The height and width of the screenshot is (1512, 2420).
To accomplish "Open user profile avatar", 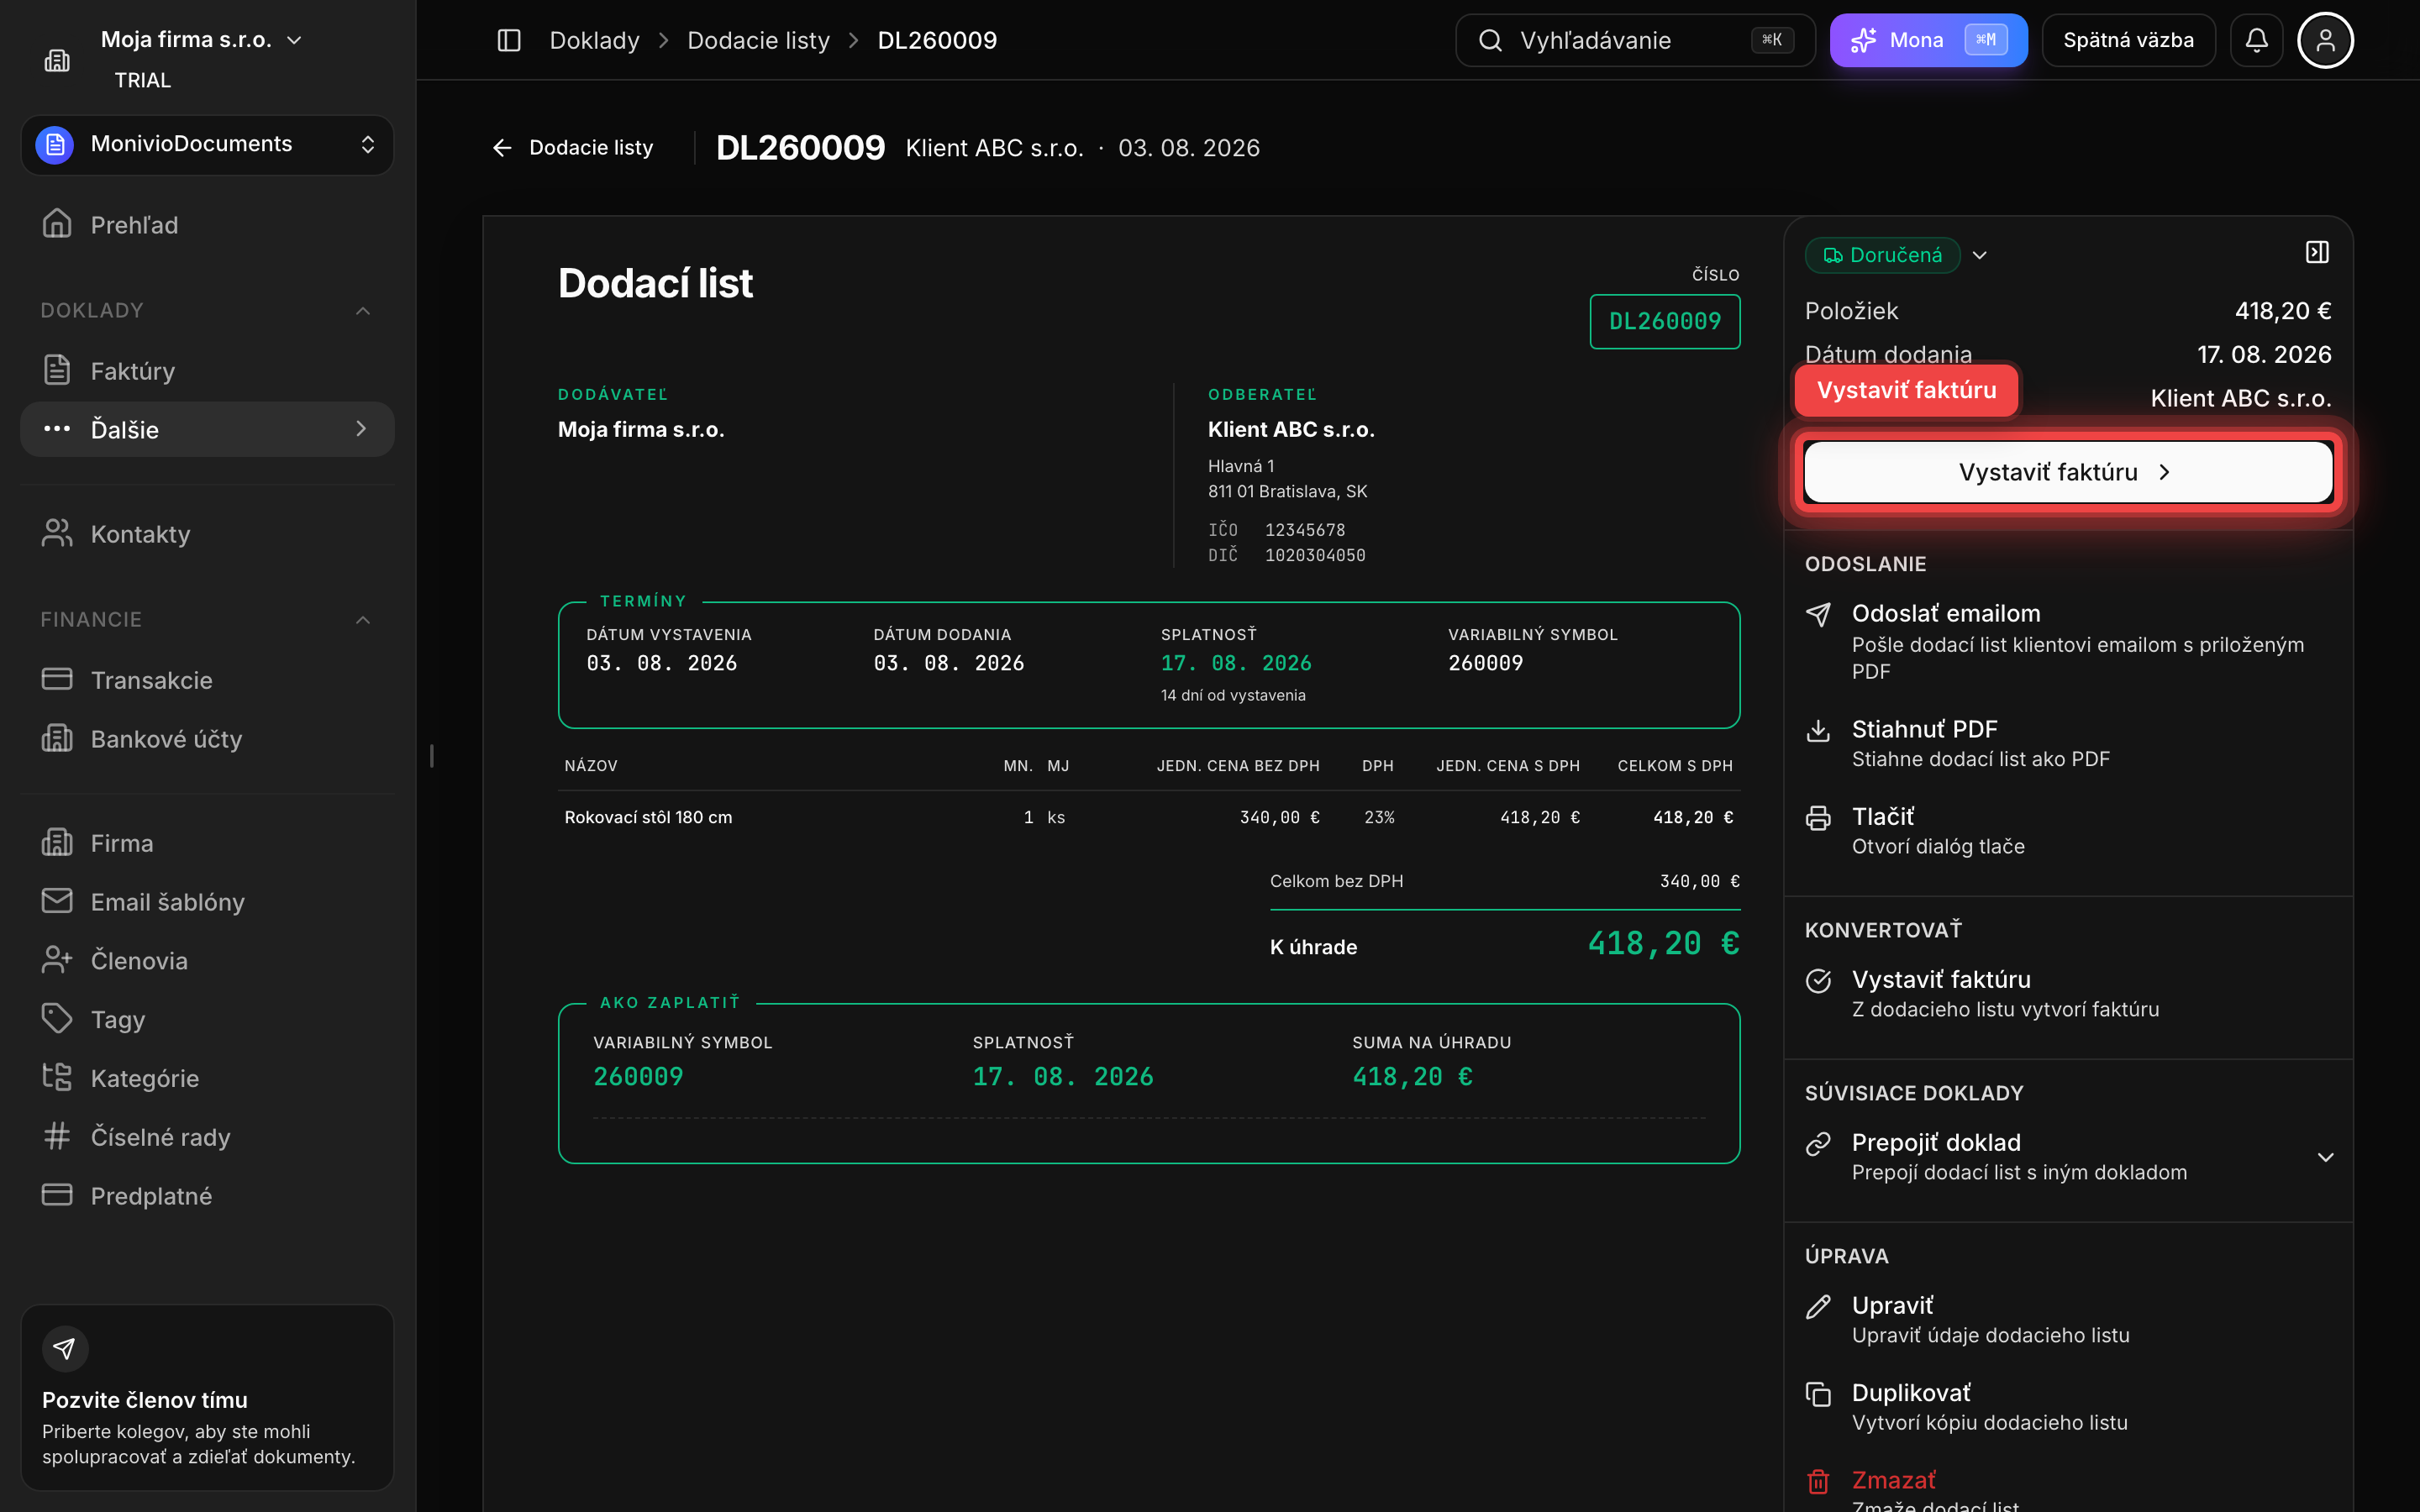I will 2325,40.
